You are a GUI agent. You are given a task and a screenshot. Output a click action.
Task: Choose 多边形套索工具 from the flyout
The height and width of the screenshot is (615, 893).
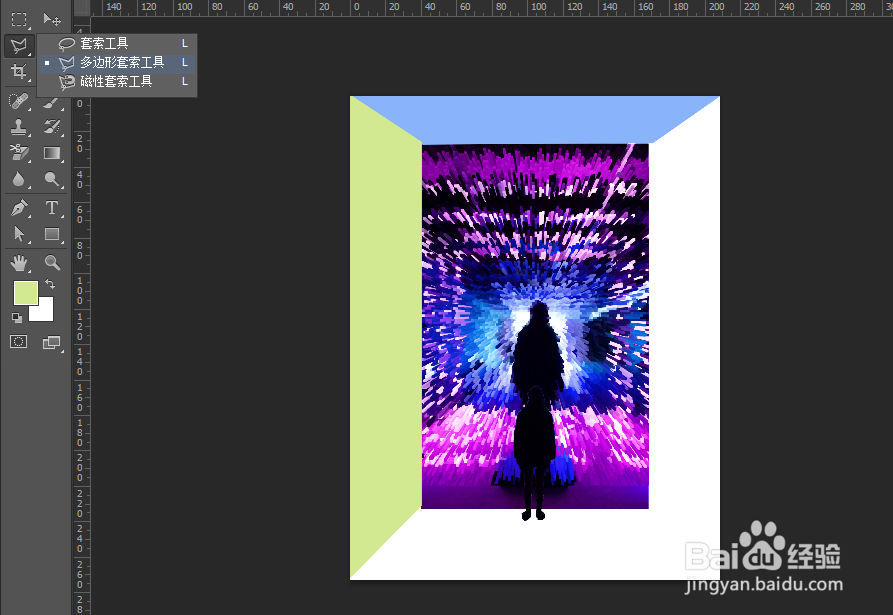click(117, 63)
